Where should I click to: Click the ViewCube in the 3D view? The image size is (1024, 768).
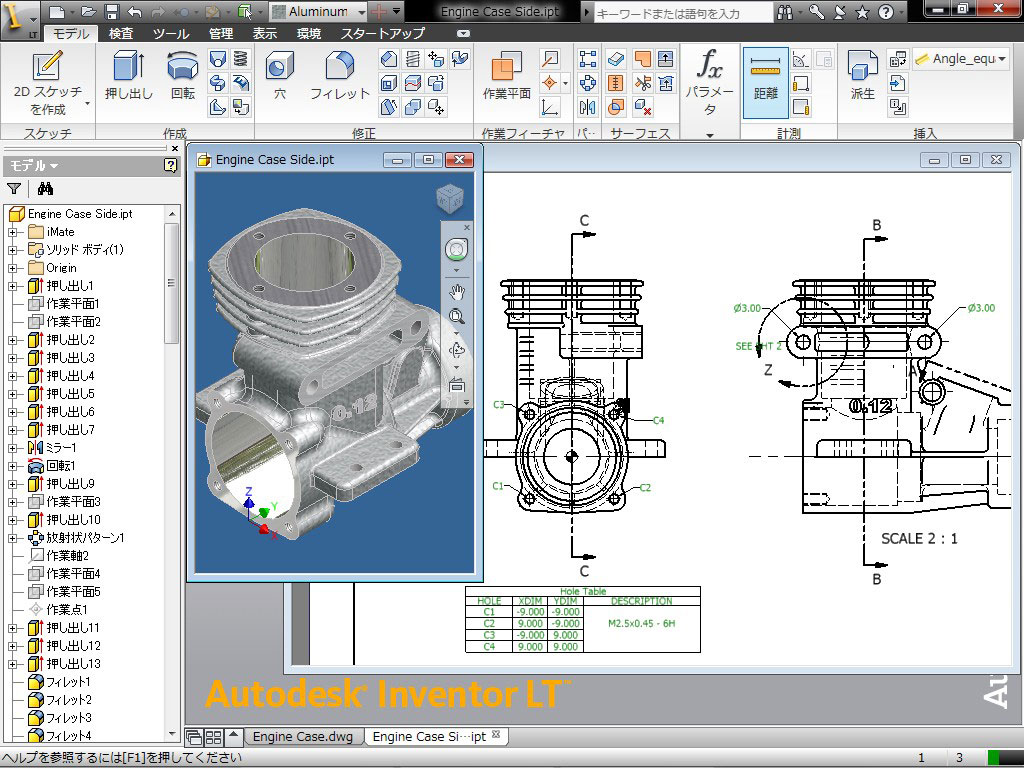(449, 197)
